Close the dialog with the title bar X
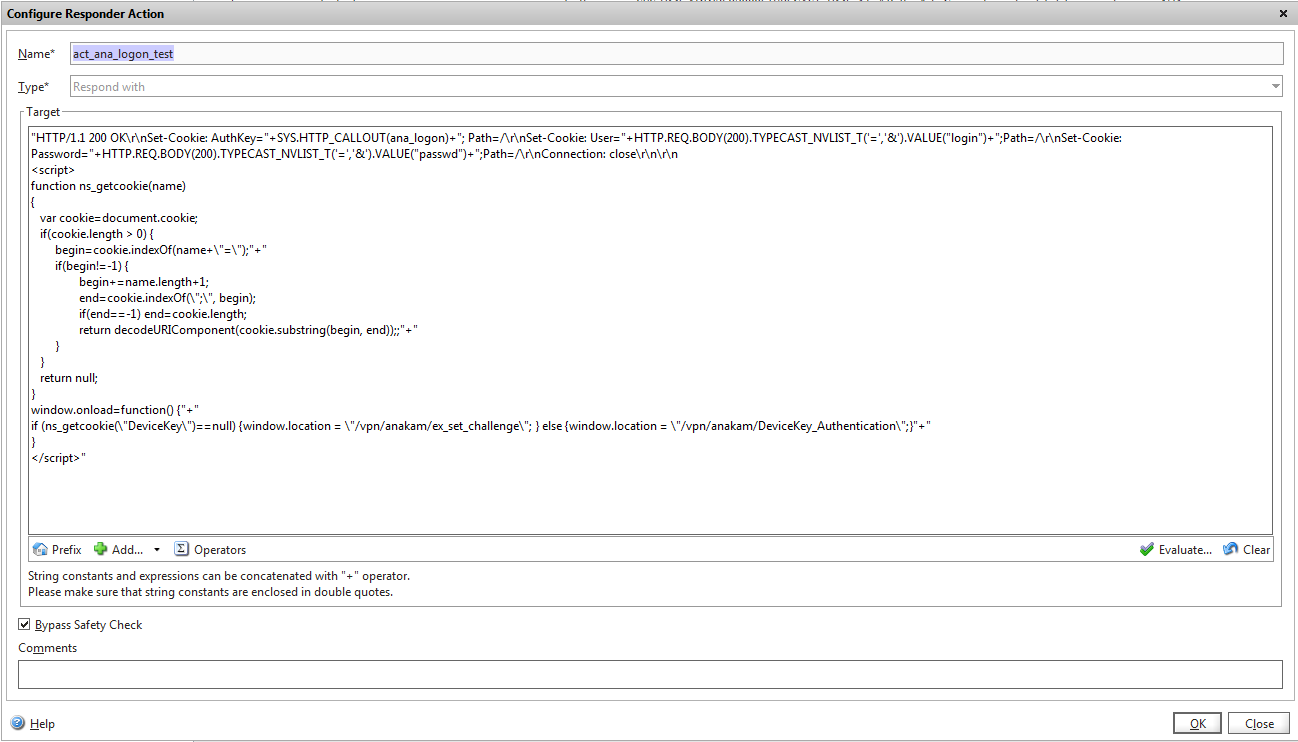1298x742 pixels. point(1283,13)
